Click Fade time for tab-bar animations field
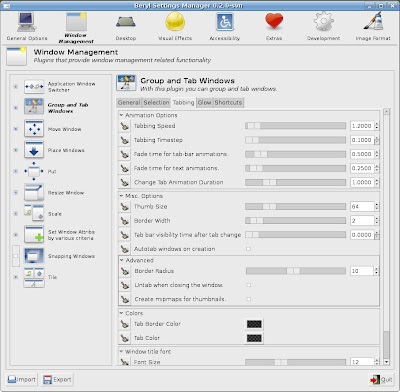Viewport: 400px width, 392px height. 362,154
